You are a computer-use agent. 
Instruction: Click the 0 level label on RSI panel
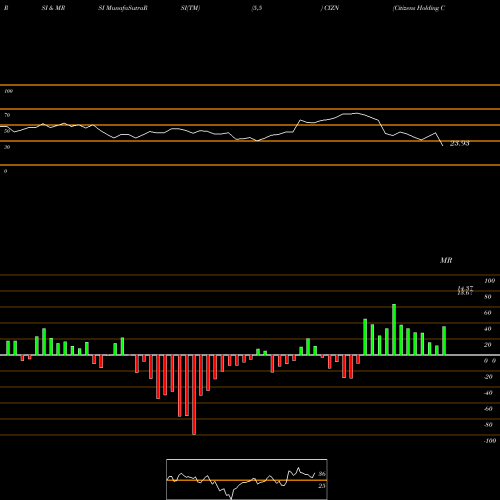coord(5,171)
